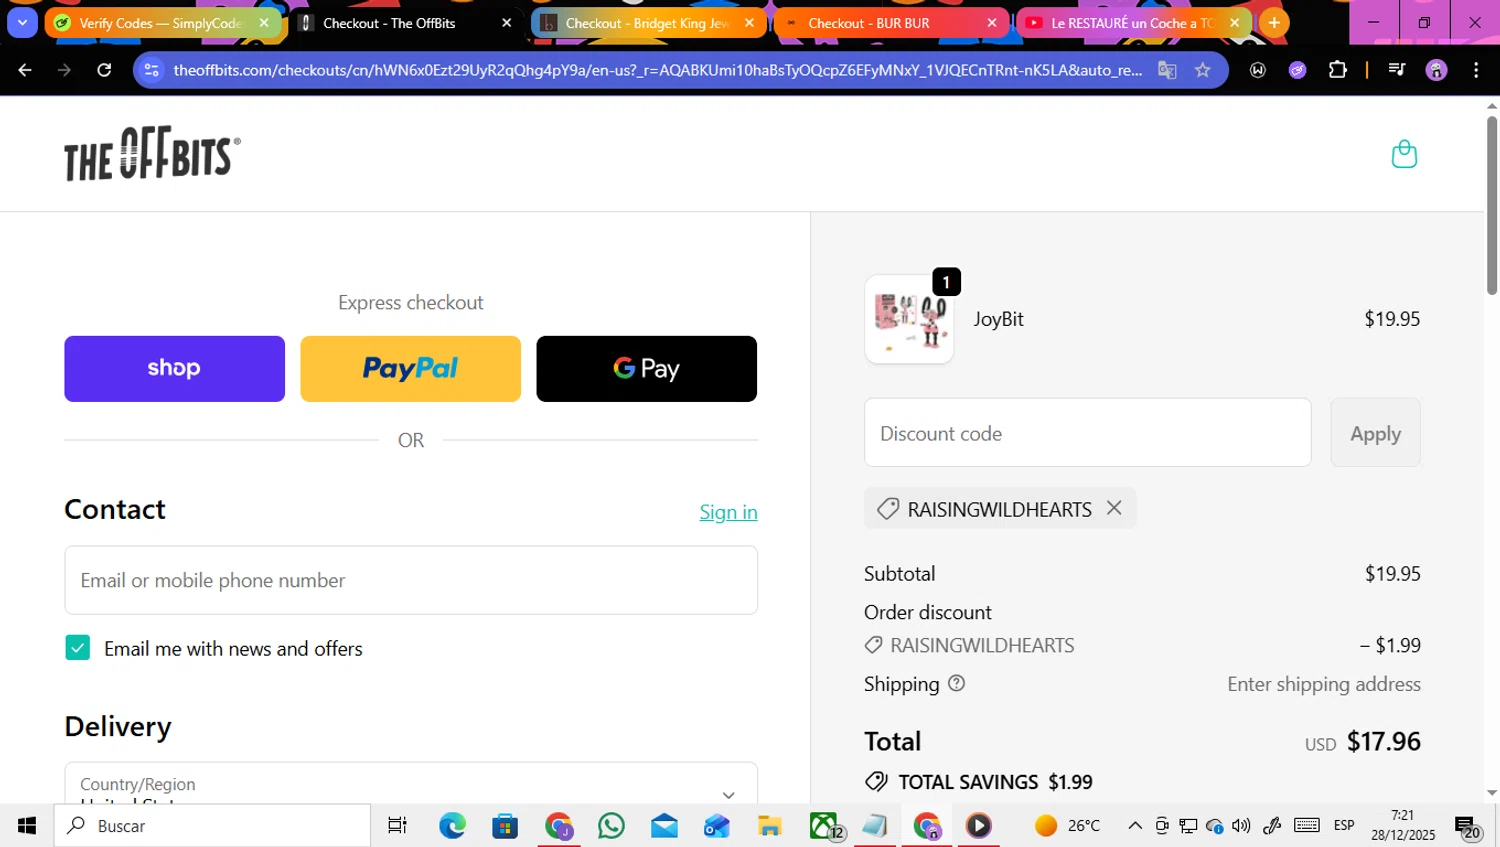
Task: Expand the Country/Region dropdown
Action: [411, 784]
